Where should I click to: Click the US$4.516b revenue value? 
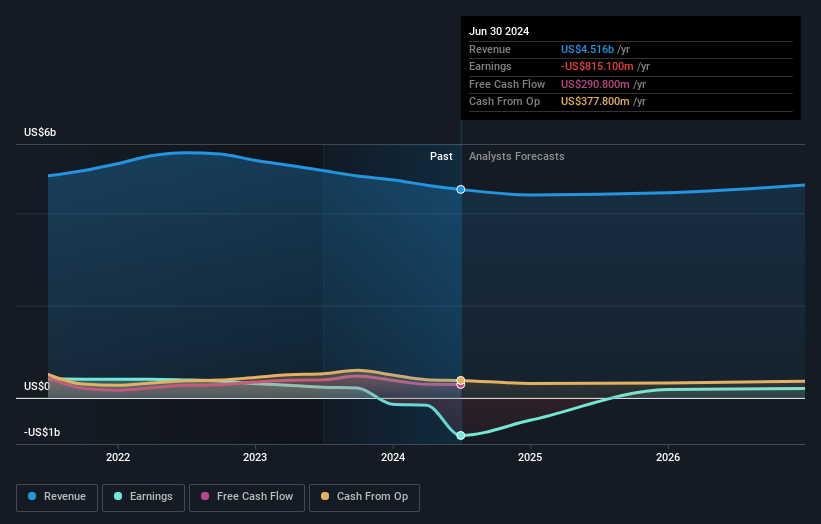coord(587,49)
